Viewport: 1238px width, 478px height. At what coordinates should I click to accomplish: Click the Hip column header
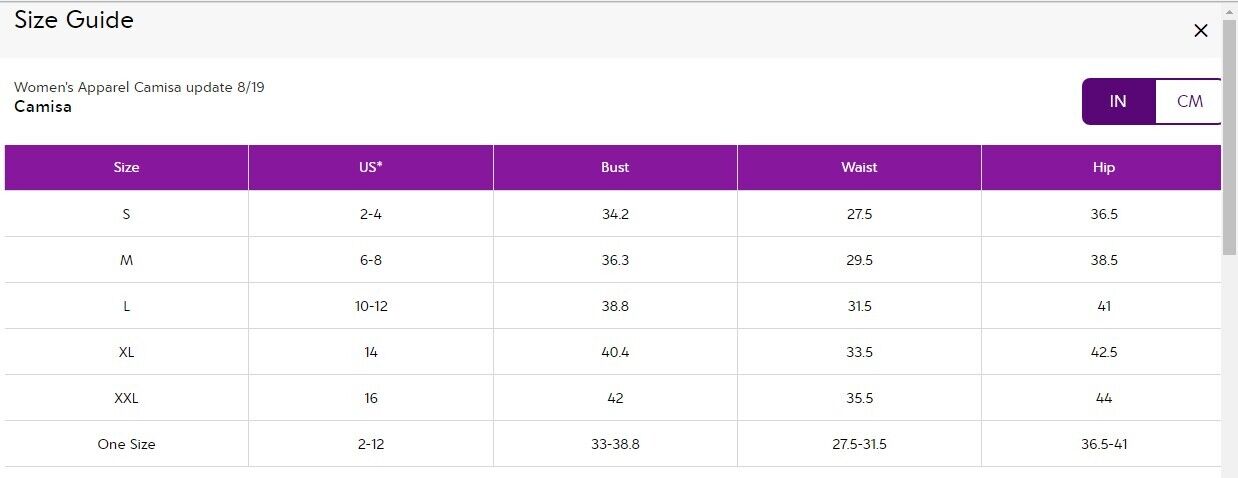1103,167
